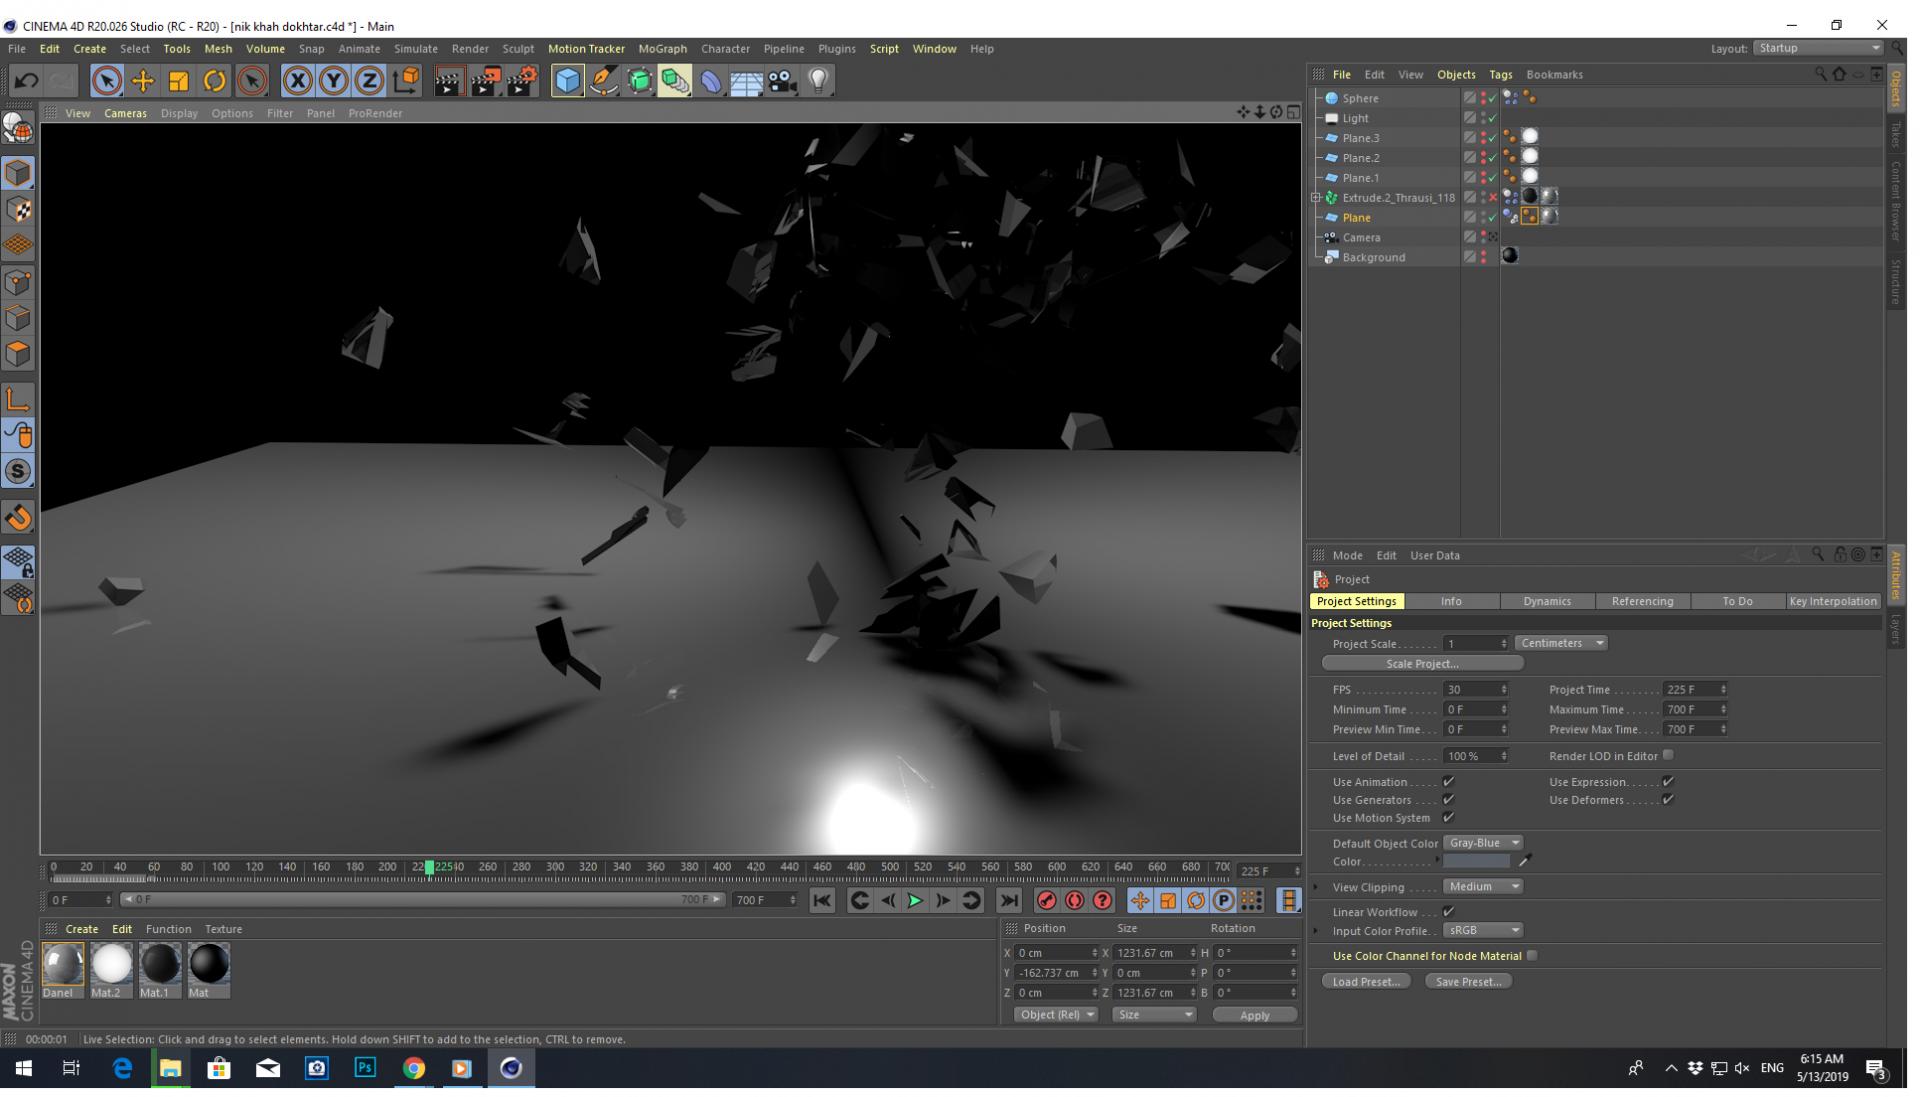1920x1097 pixels.
Task: Toggle Use Generators checkbox
Action: 1448,799
